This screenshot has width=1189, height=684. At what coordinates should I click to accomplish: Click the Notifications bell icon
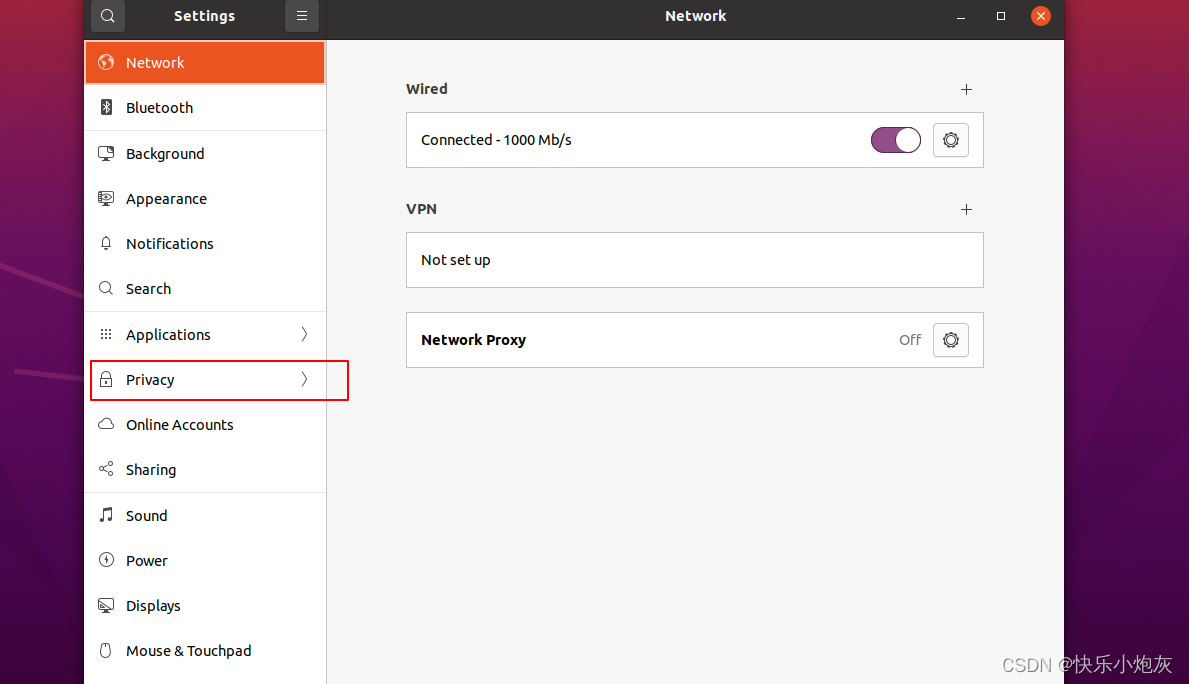coord(106,243)
